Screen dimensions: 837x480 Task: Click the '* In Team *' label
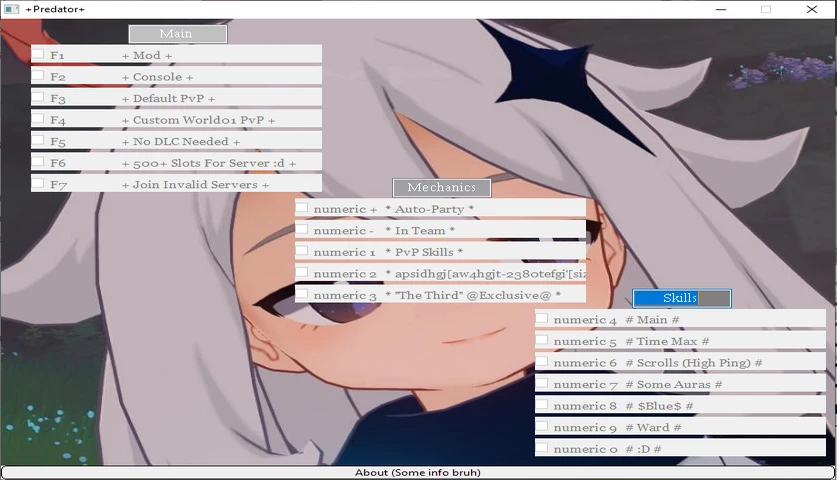(x=420, y=231)
